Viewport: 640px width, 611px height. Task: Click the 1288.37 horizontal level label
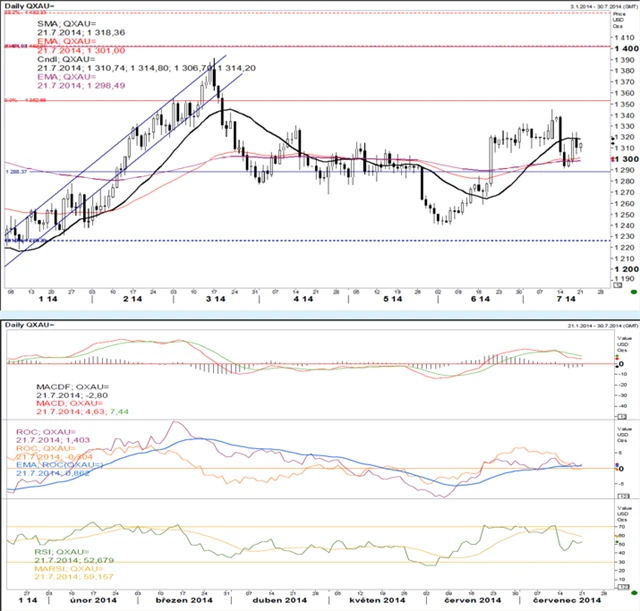[17, 172]
